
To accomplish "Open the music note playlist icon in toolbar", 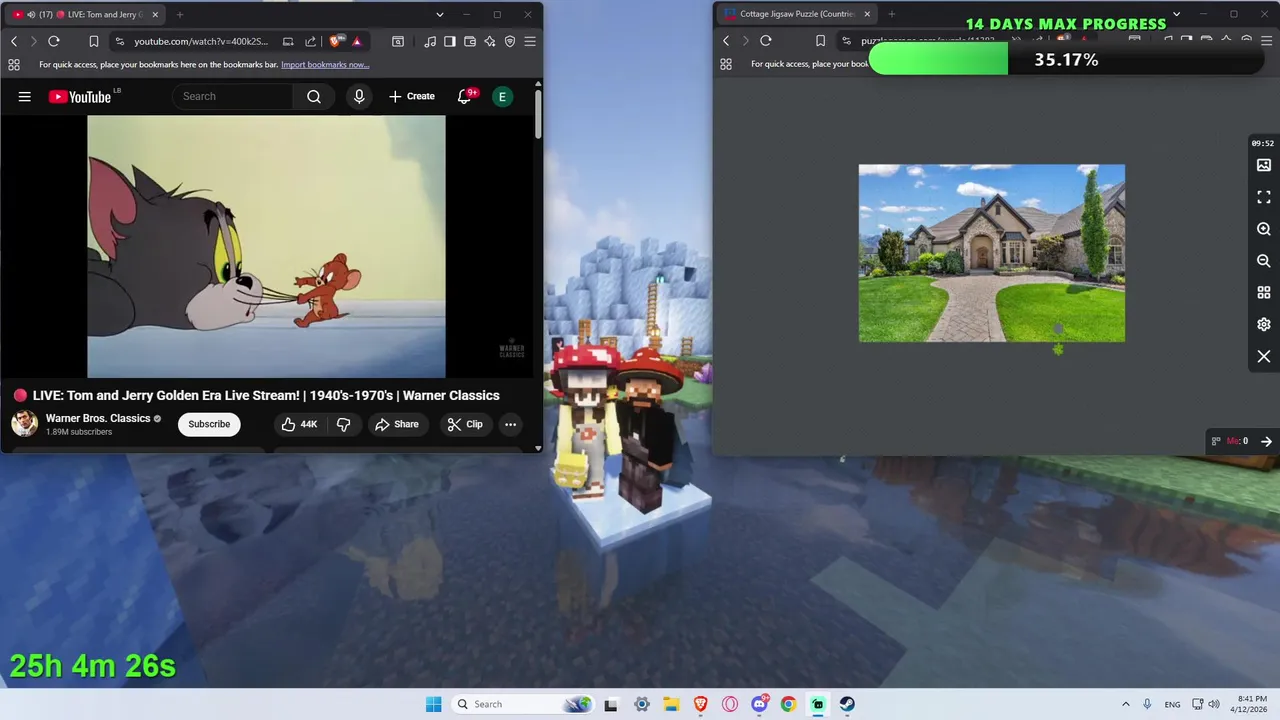I will click(x=430, y=41).
